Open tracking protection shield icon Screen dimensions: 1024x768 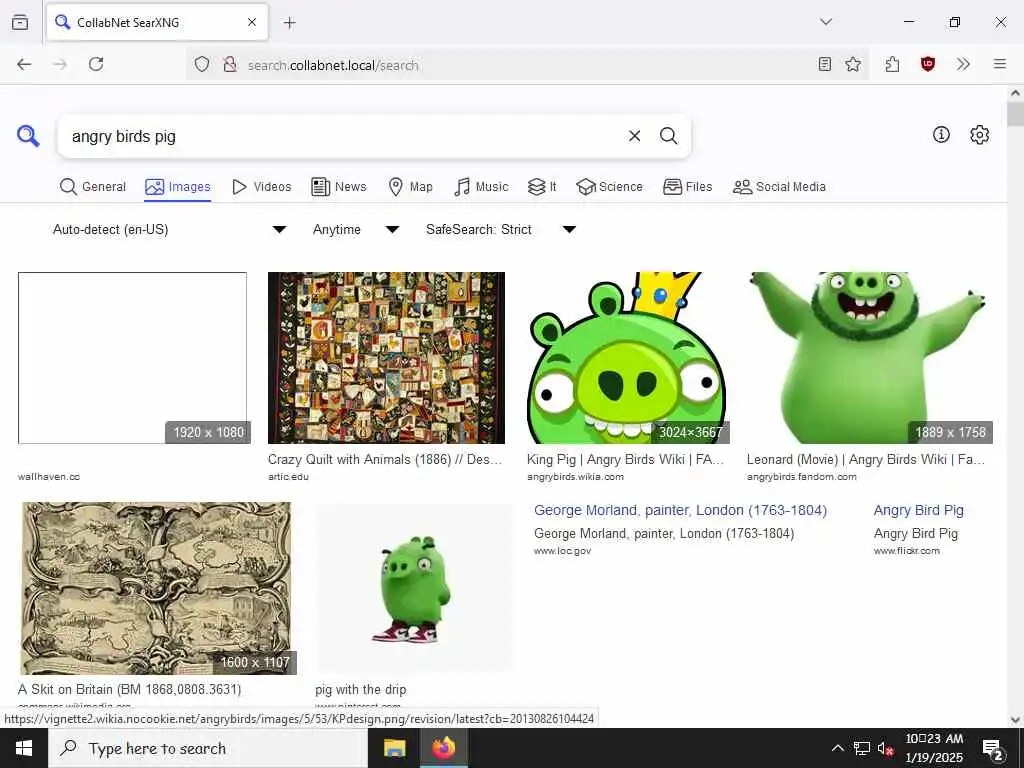pos(202,65)
